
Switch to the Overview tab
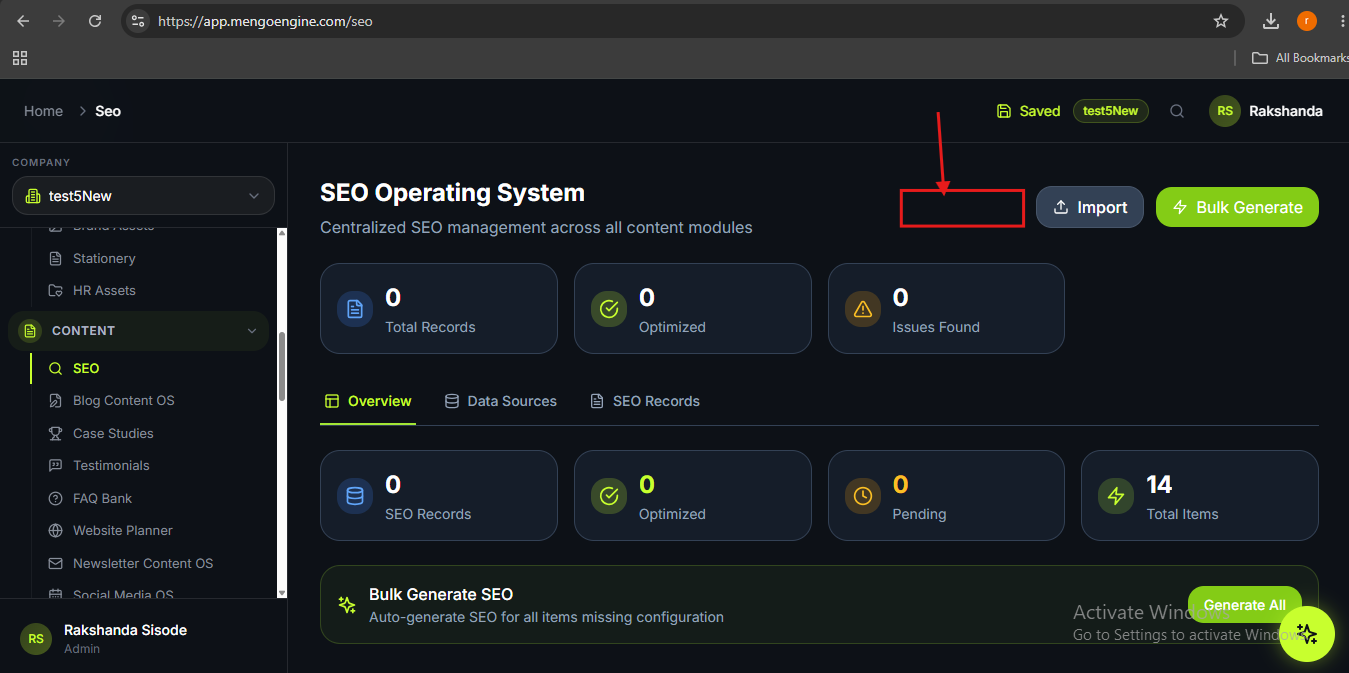(368, 401)
